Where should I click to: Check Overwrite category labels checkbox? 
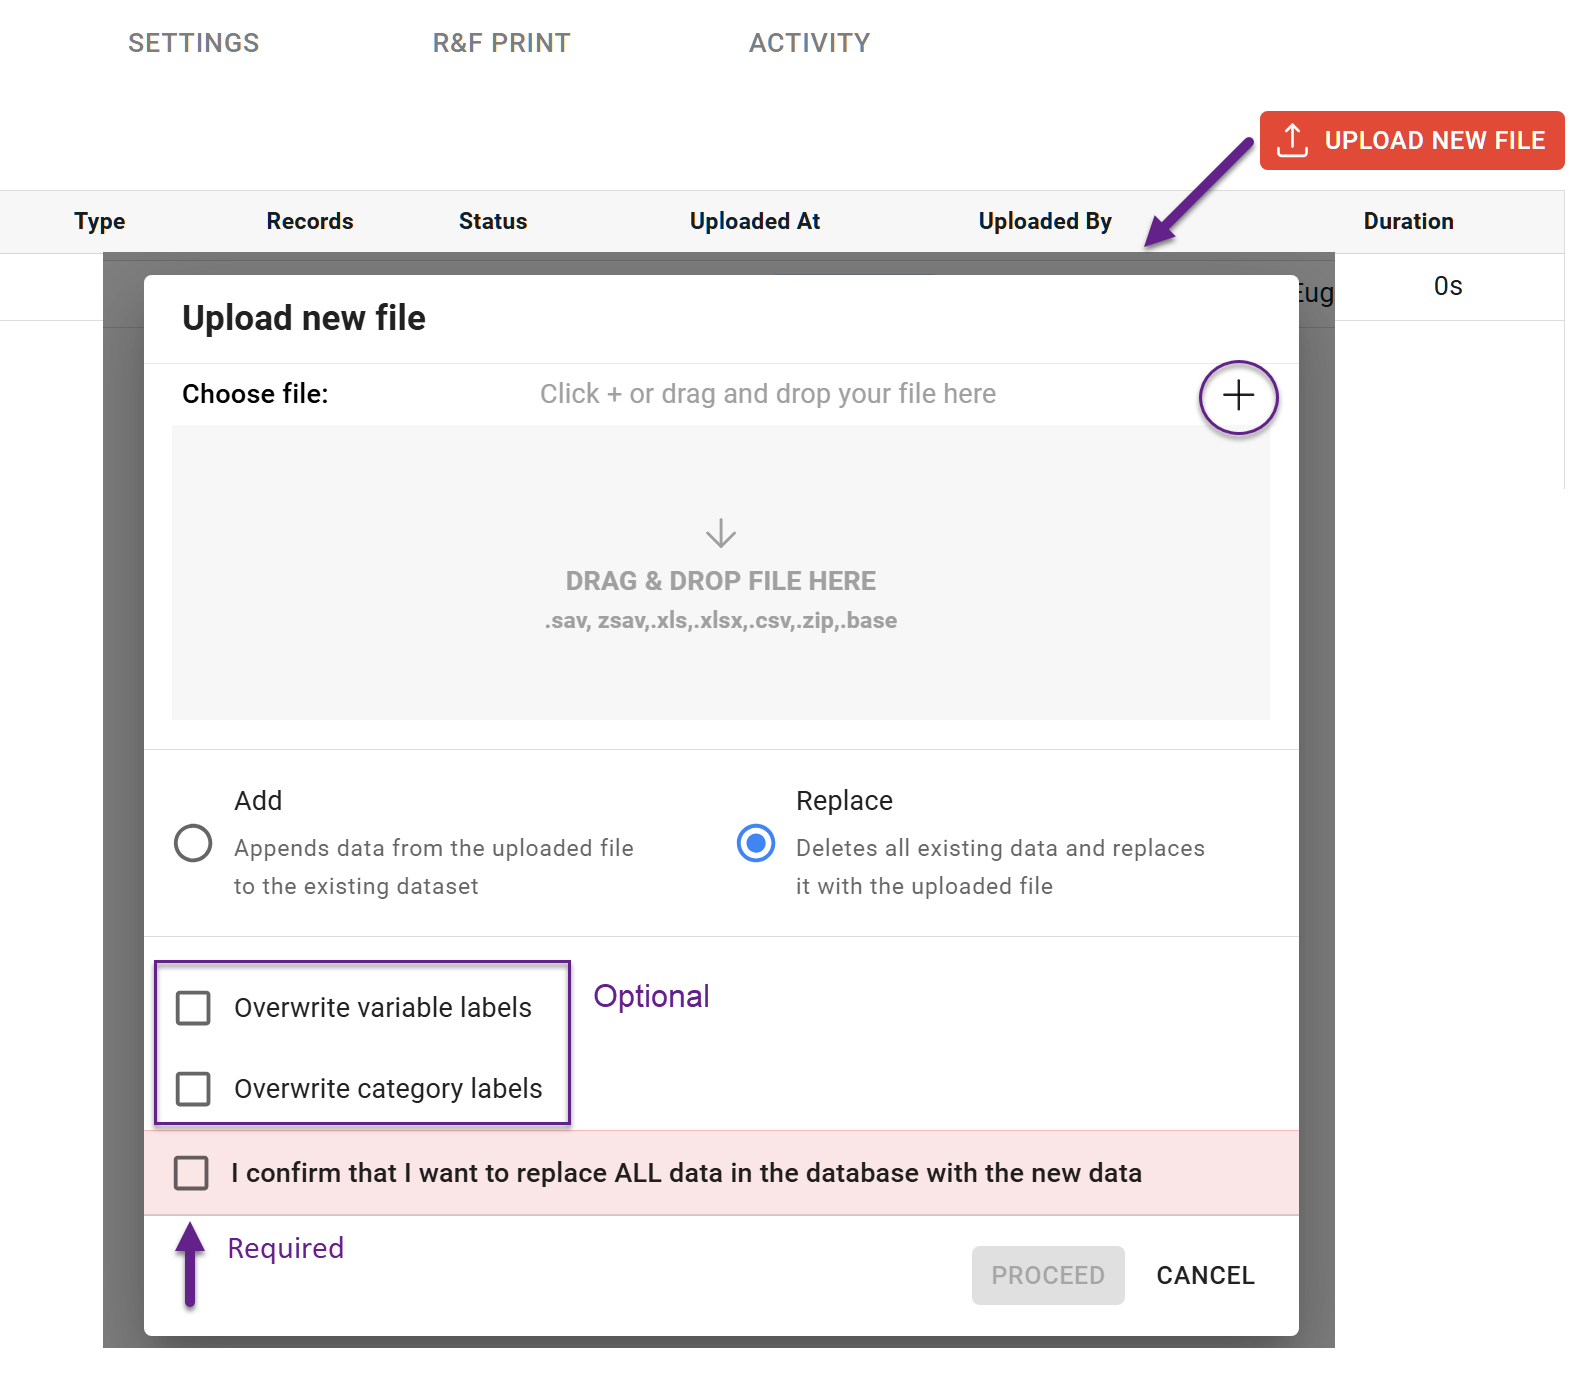(x=193, y=1089)
